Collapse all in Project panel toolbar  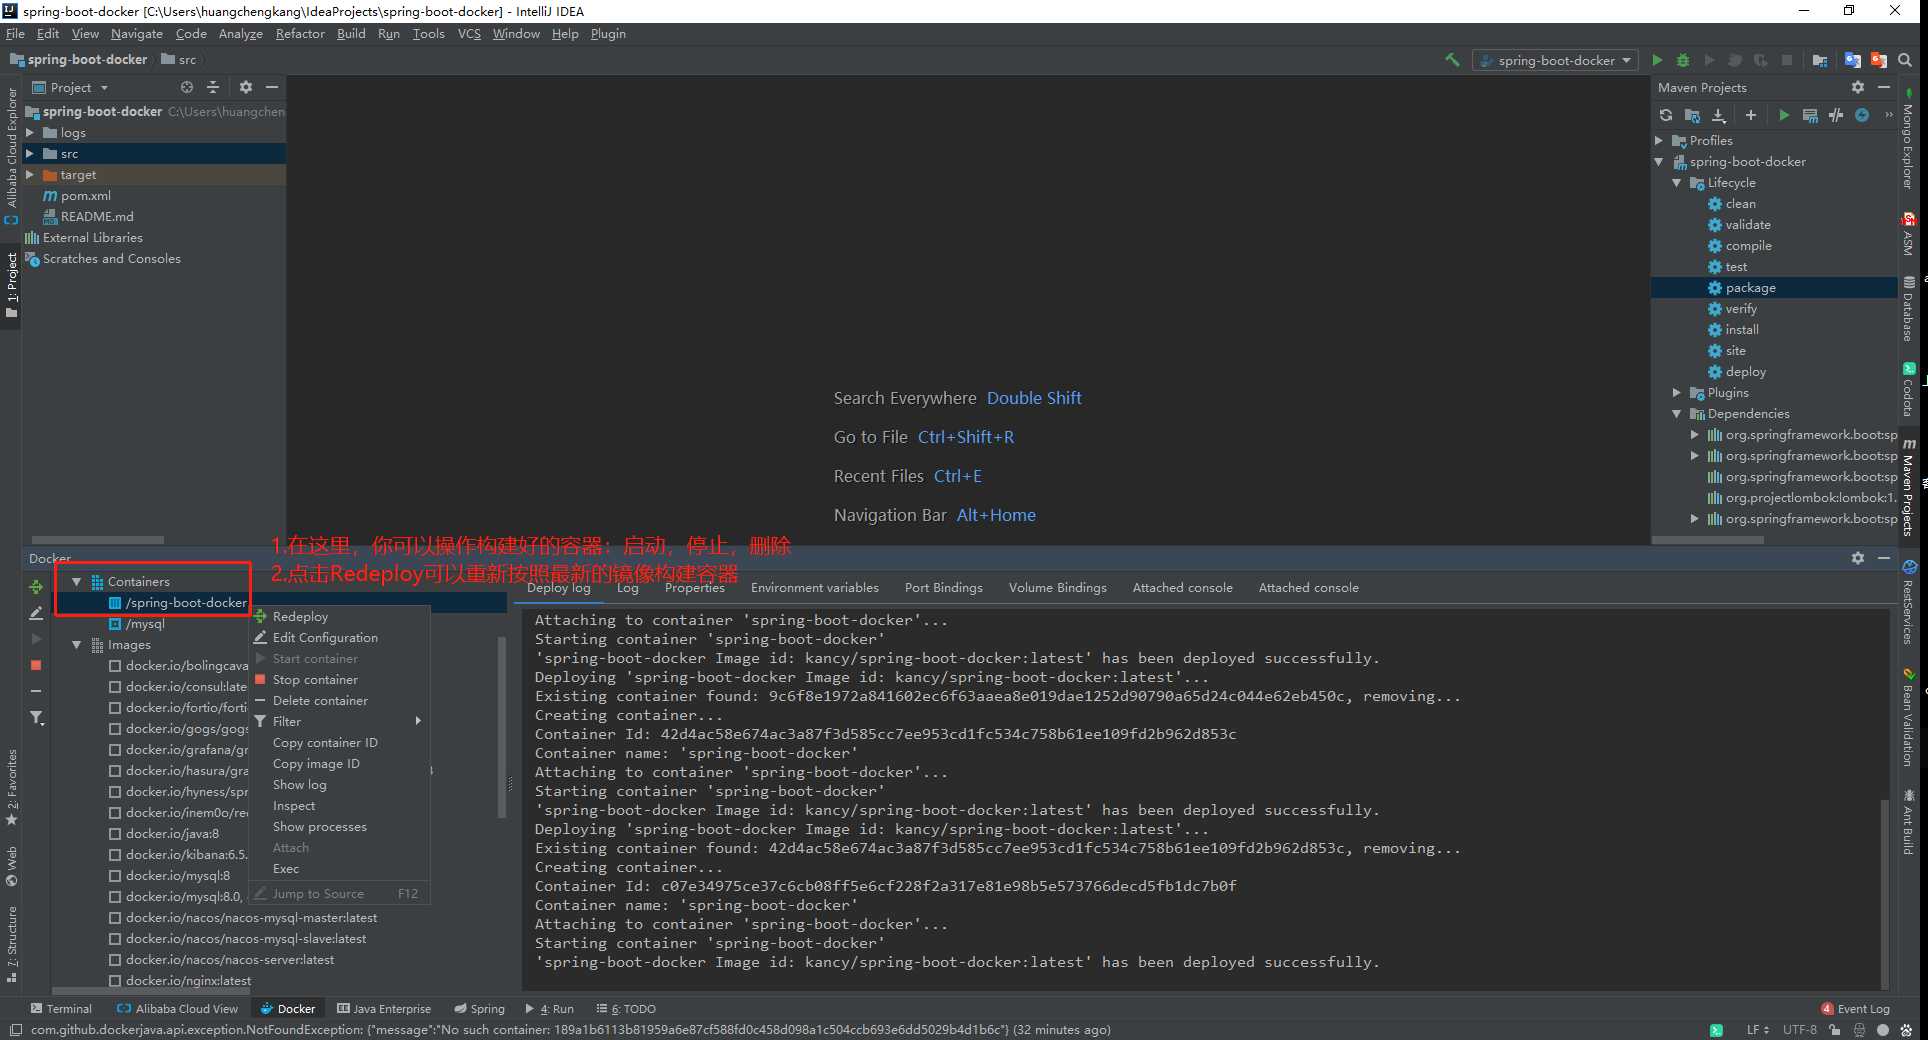213,87
